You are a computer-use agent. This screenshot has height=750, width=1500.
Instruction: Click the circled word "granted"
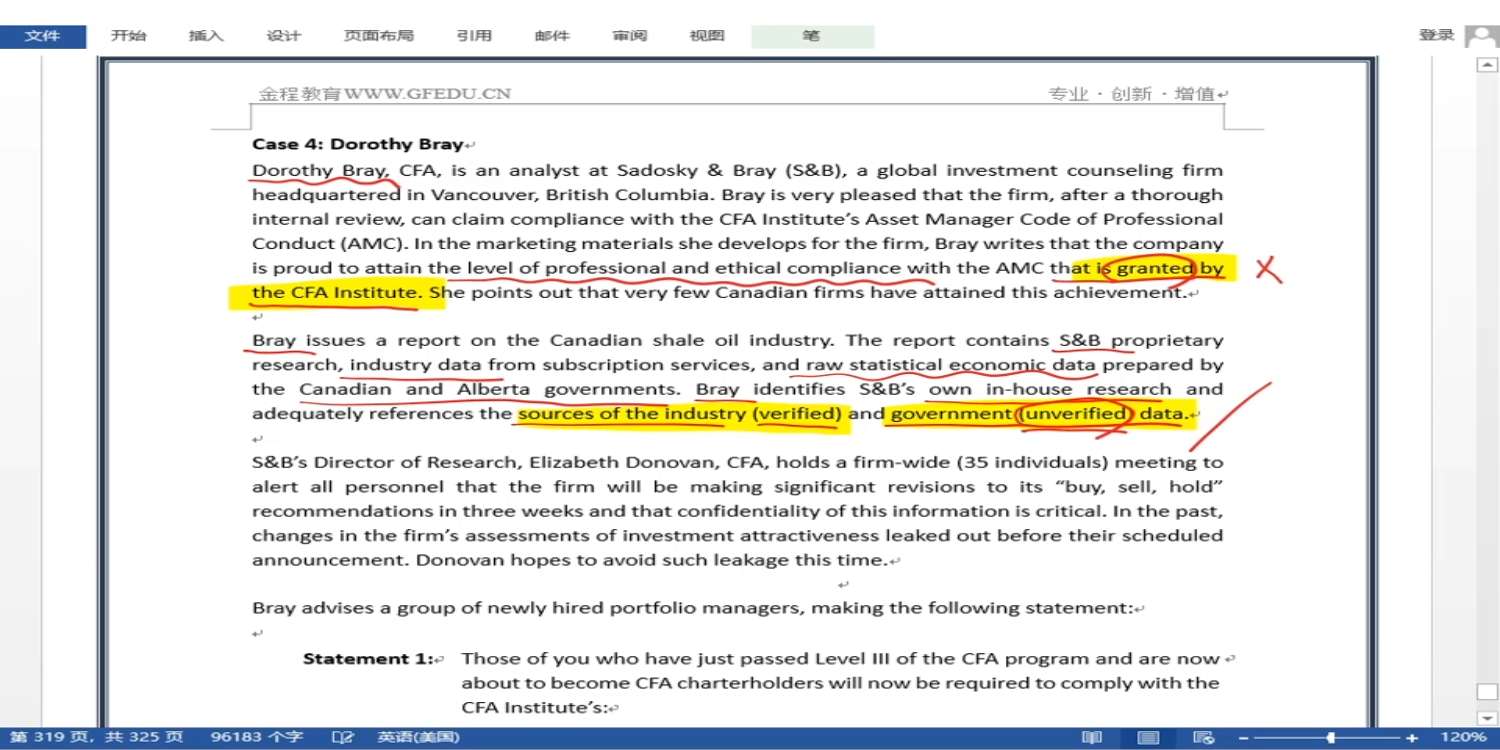click(x=1155, y=268)
